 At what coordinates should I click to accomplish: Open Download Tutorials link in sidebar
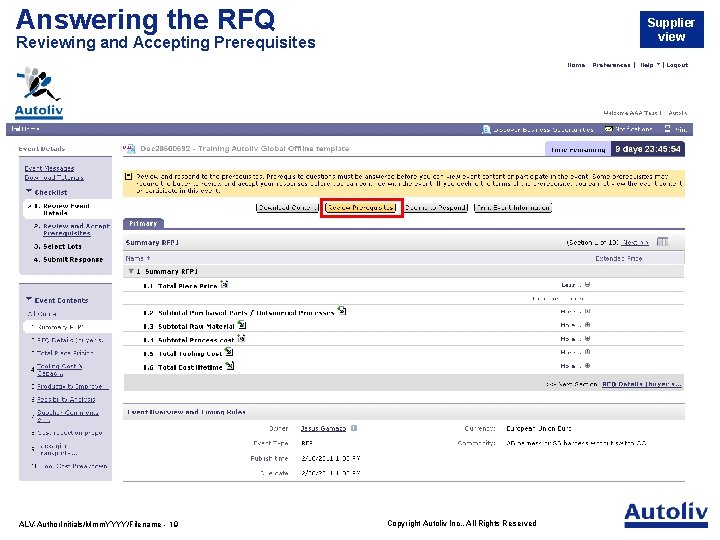(54, 178)
